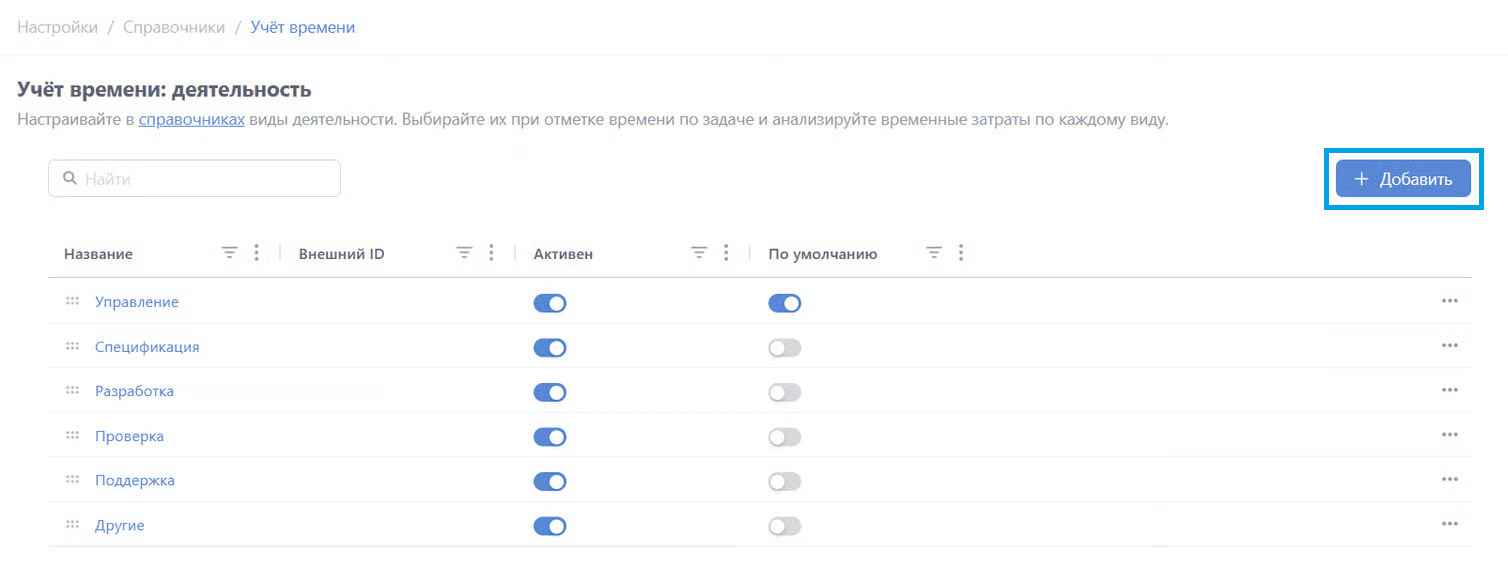Screen dimensions: 1508x569
Task: Click filter icon in Название column
Action: coord(229,254)
